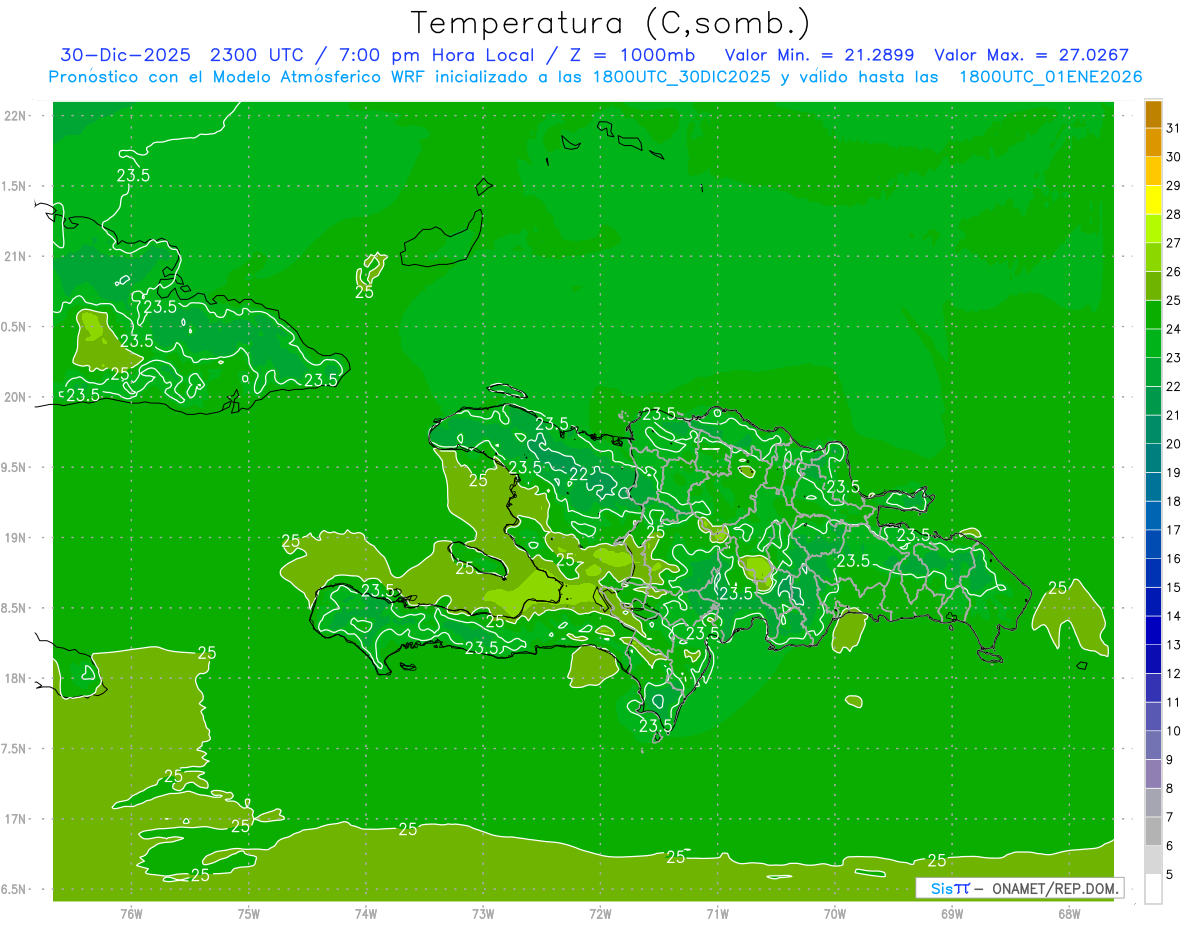Click the 7.5N latitude axis label

[15, 749]
